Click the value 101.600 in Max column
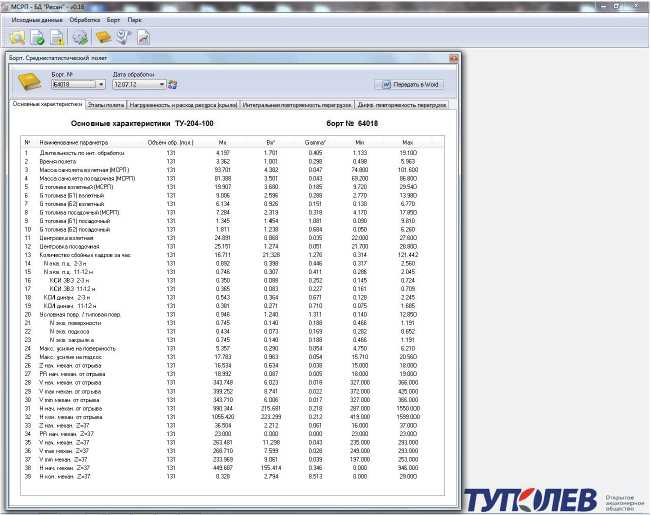The height and width of the screenshot is (515, 651). pyautogui.click(x=408, y=170)
